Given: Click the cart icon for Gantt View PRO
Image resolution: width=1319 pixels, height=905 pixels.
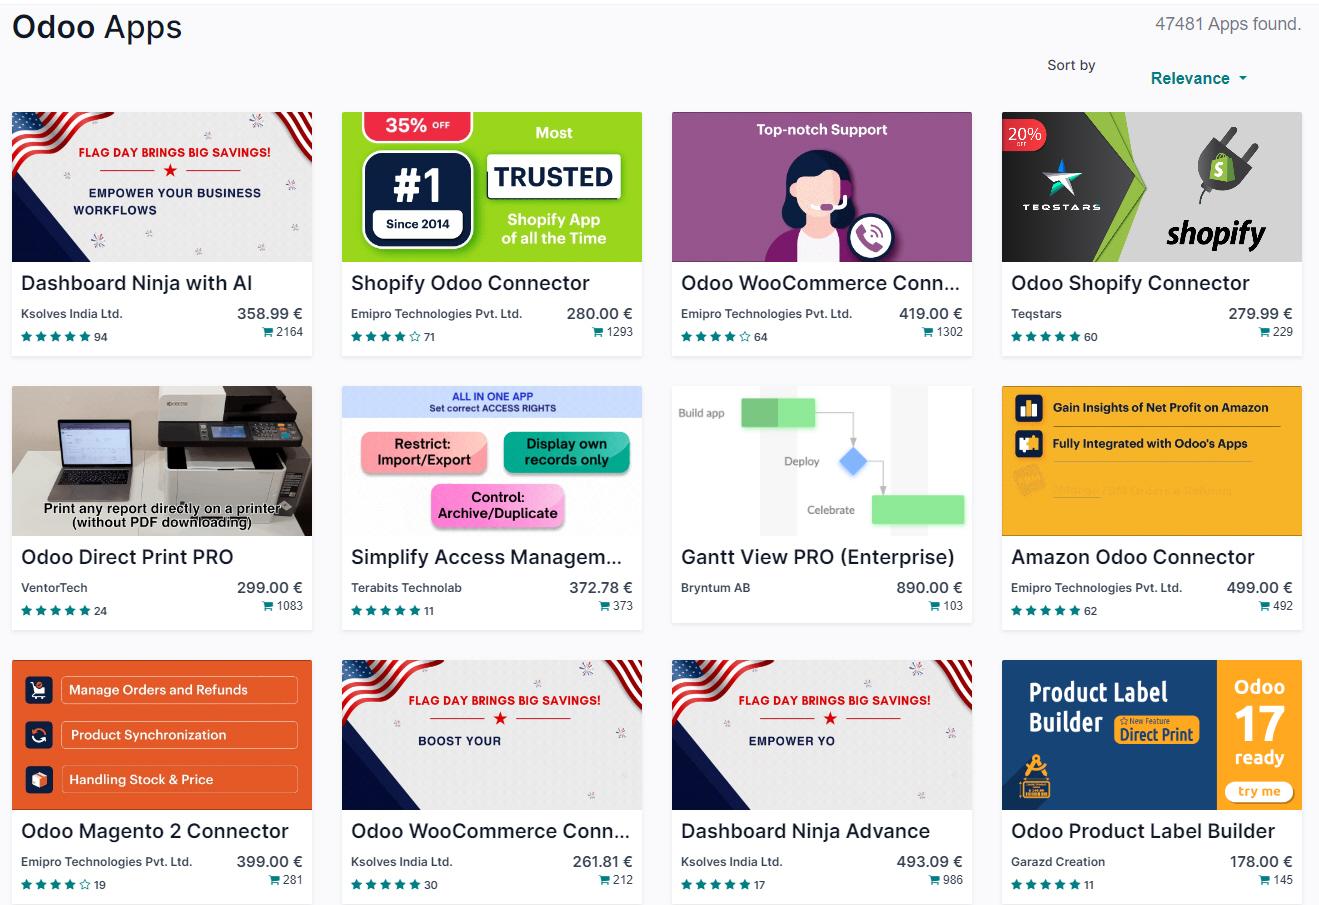Looking at the screenshot, I should point(928,606).
